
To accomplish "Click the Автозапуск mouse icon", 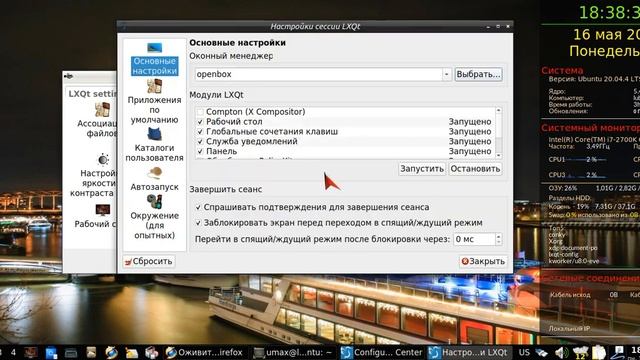I will click(154, 173).
